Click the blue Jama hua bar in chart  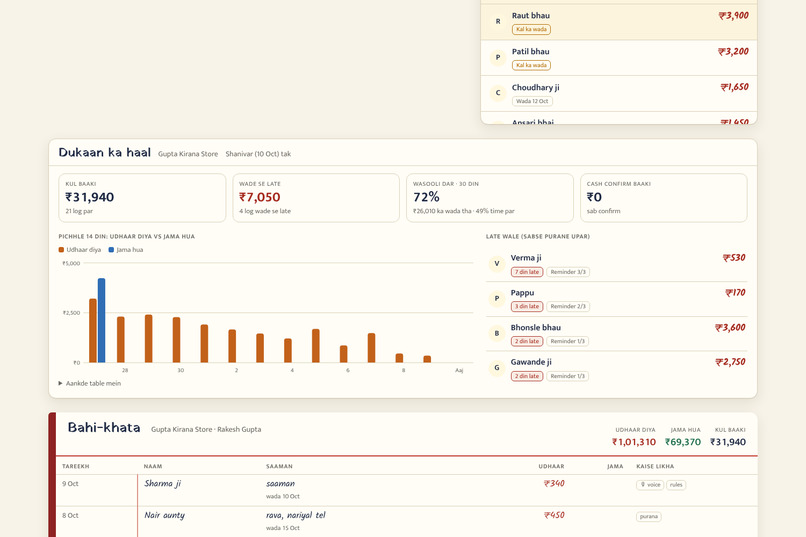point(101,320)
